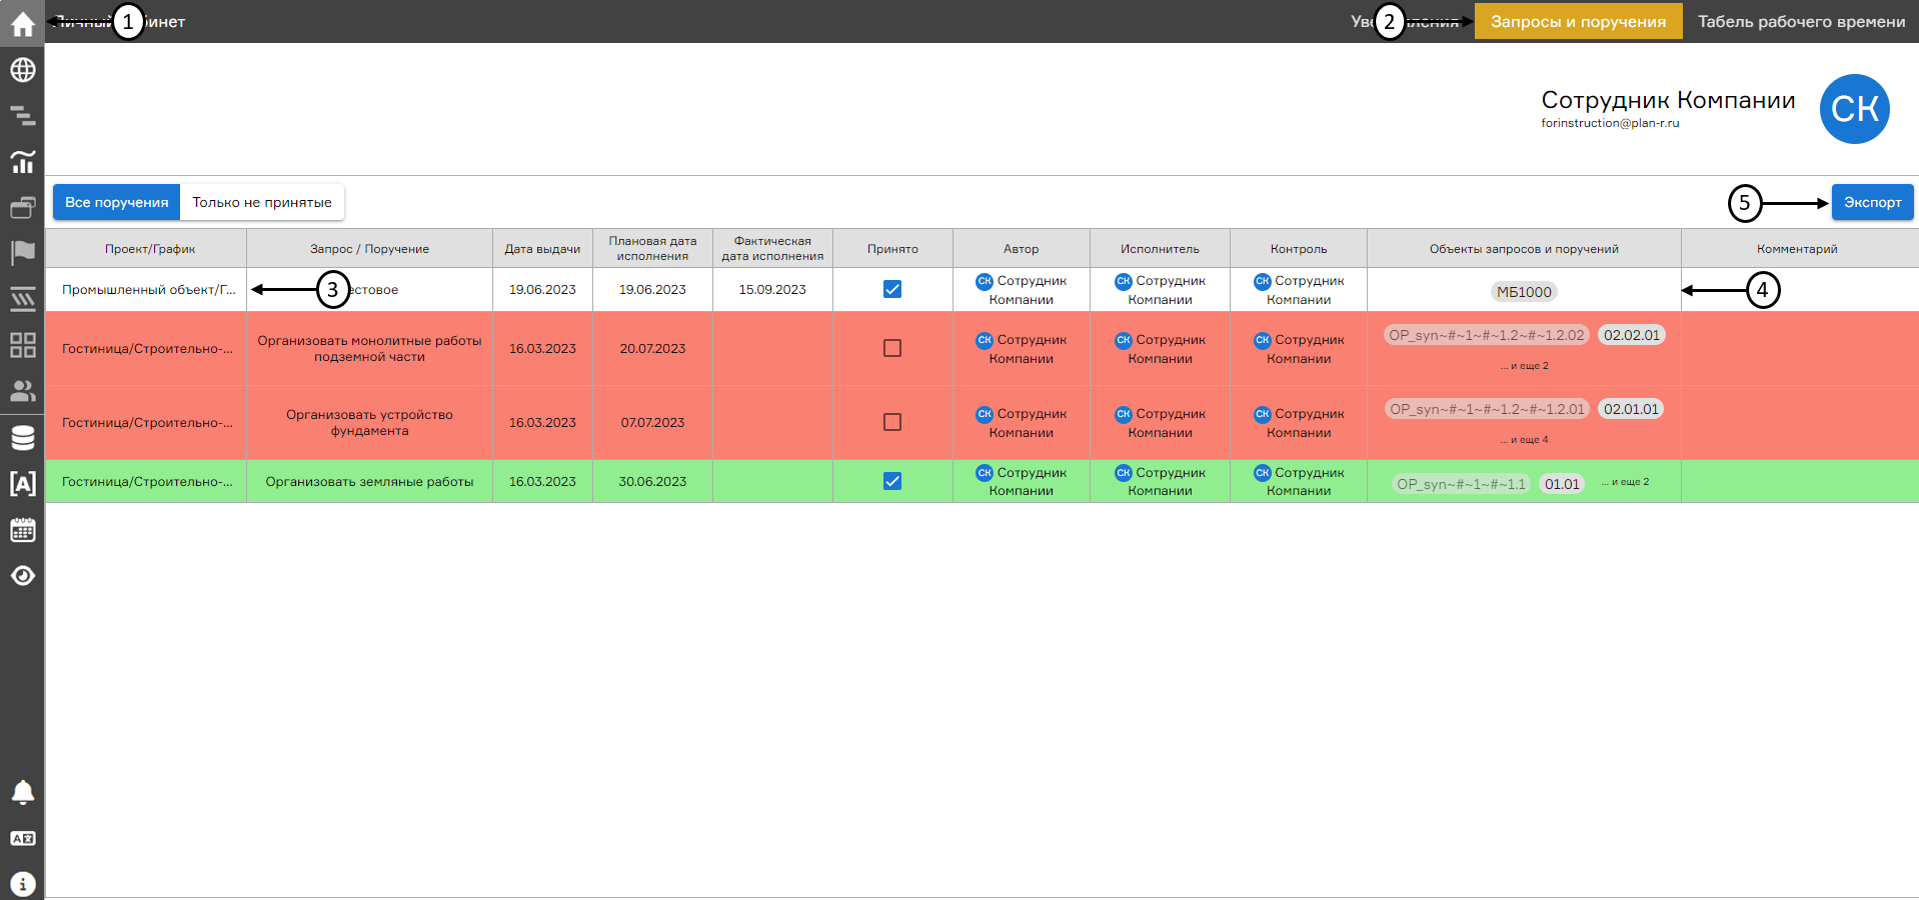
Task: Open the dashboard grid icon in the sidebar
Action: tap(22, 345)
